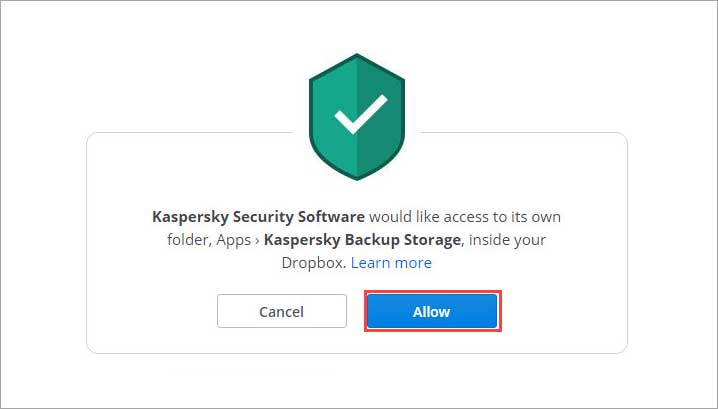Click the word "Cancel" on the white button
This screenshot has width=718, height=409.
coord(281,311)
